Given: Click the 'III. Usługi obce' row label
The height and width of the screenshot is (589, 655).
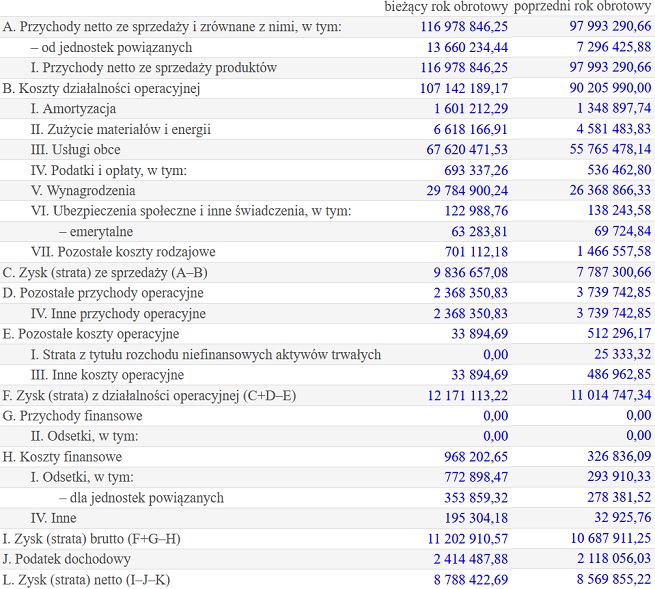Looking at the screenshot, I should [76, 150].
